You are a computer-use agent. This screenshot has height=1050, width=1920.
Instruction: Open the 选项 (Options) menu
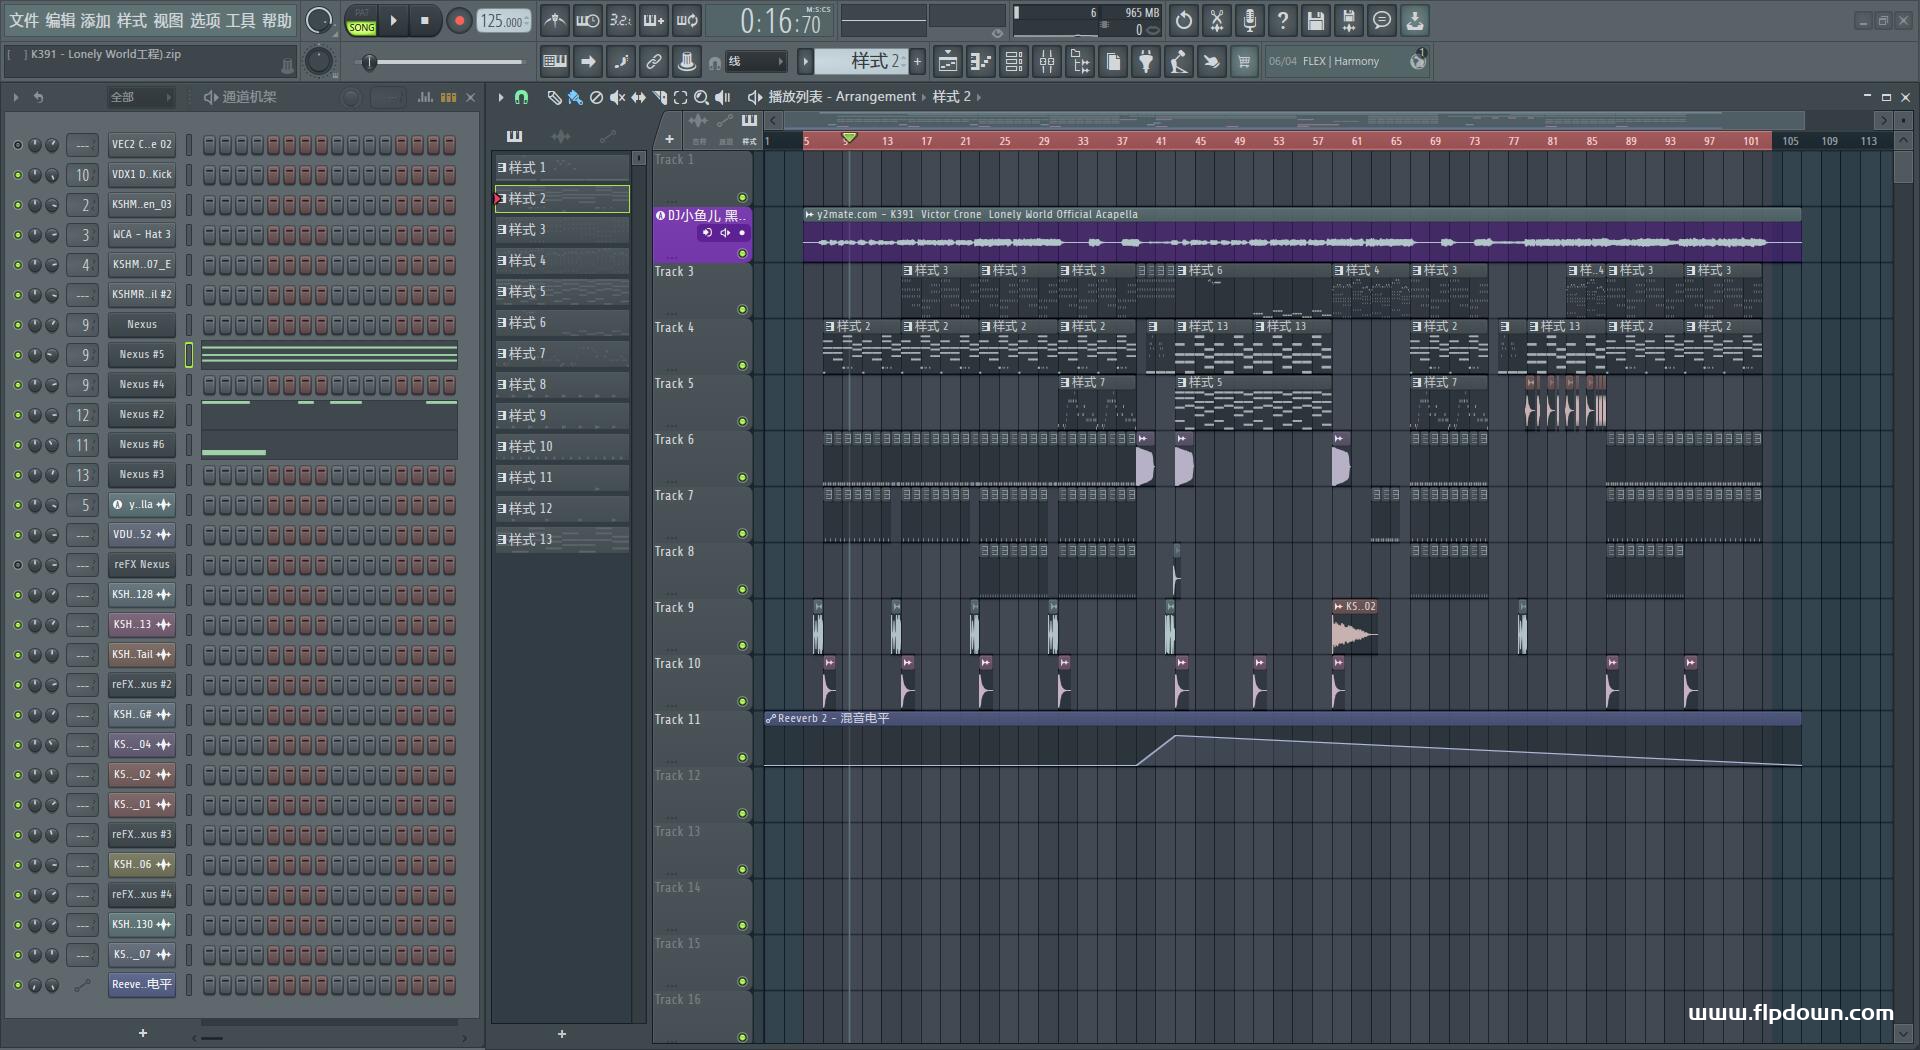coord(205,20)
